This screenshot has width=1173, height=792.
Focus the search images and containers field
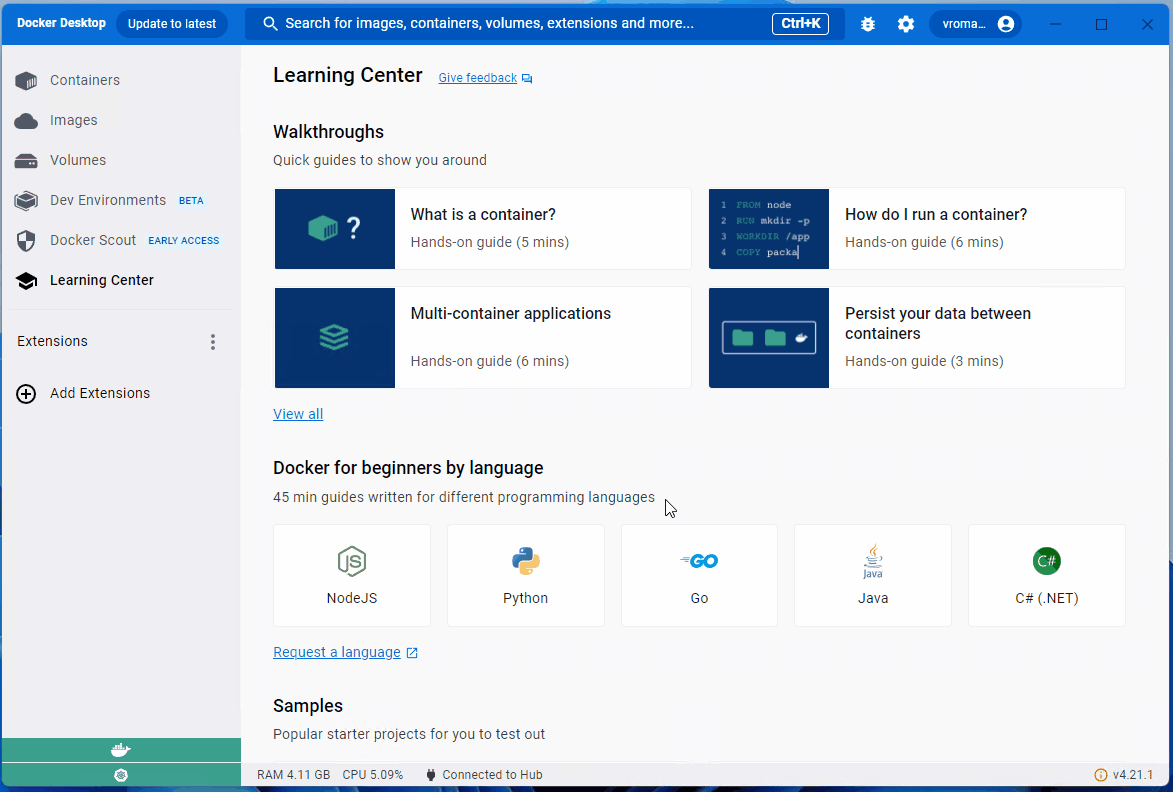[x=545, y=24]
